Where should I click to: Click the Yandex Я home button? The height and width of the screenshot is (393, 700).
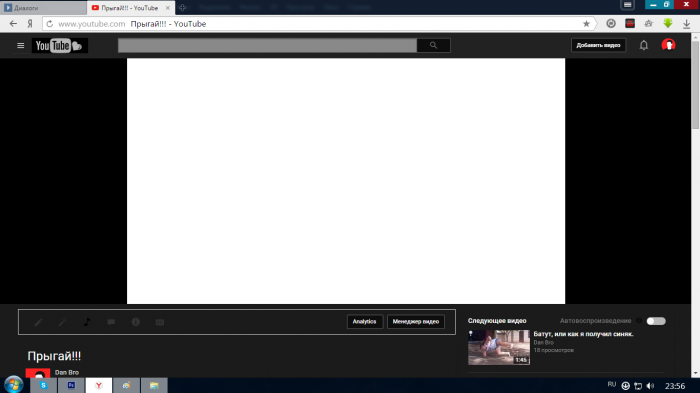[x=30, y=24]
